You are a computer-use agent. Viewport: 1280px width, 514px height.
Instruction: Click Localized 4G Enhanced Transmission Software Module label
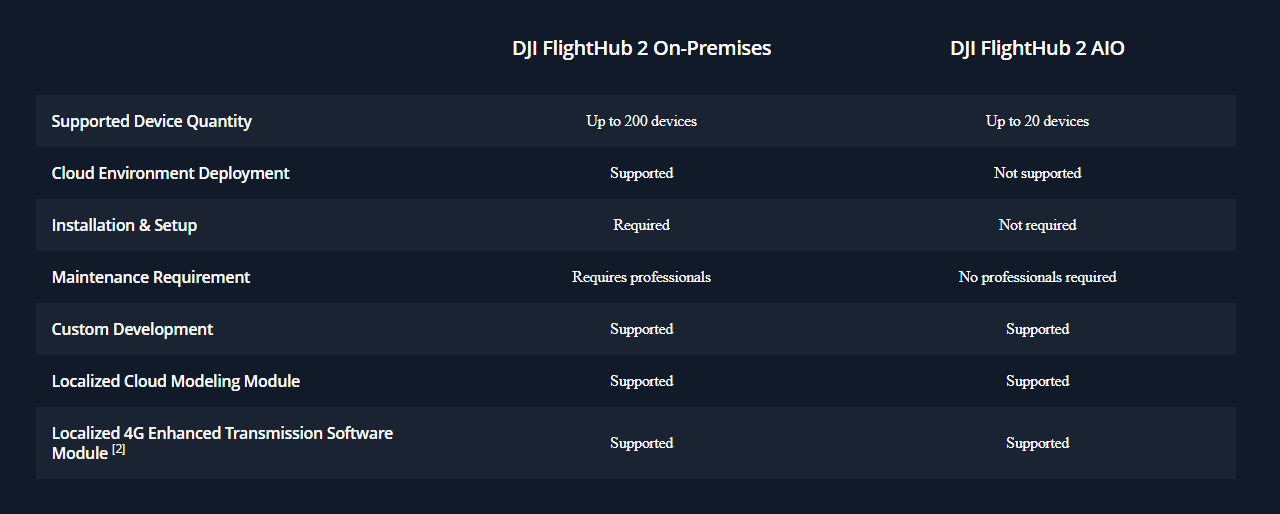[x=222, y=434]
